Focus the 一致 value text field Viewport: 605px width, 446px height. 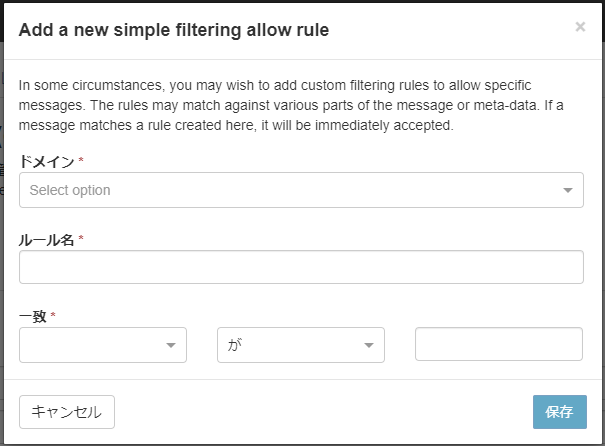499,344
